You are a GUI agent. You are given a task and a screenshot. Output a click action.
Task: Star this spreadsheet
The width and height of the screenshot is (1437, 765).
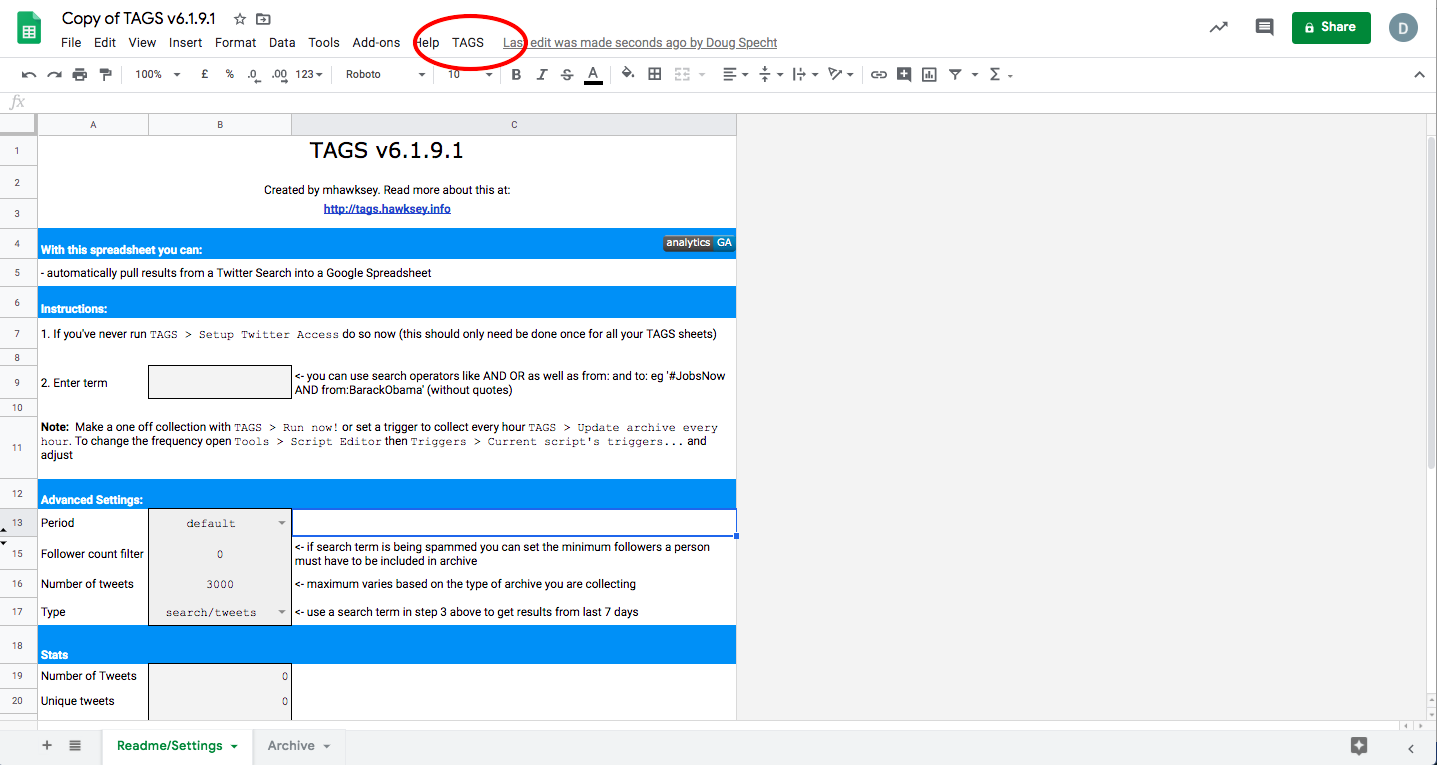240,19
